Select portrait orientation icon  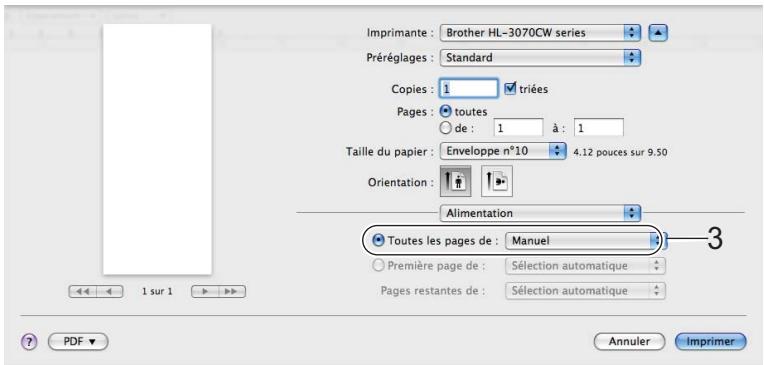(x=455, y=182)
